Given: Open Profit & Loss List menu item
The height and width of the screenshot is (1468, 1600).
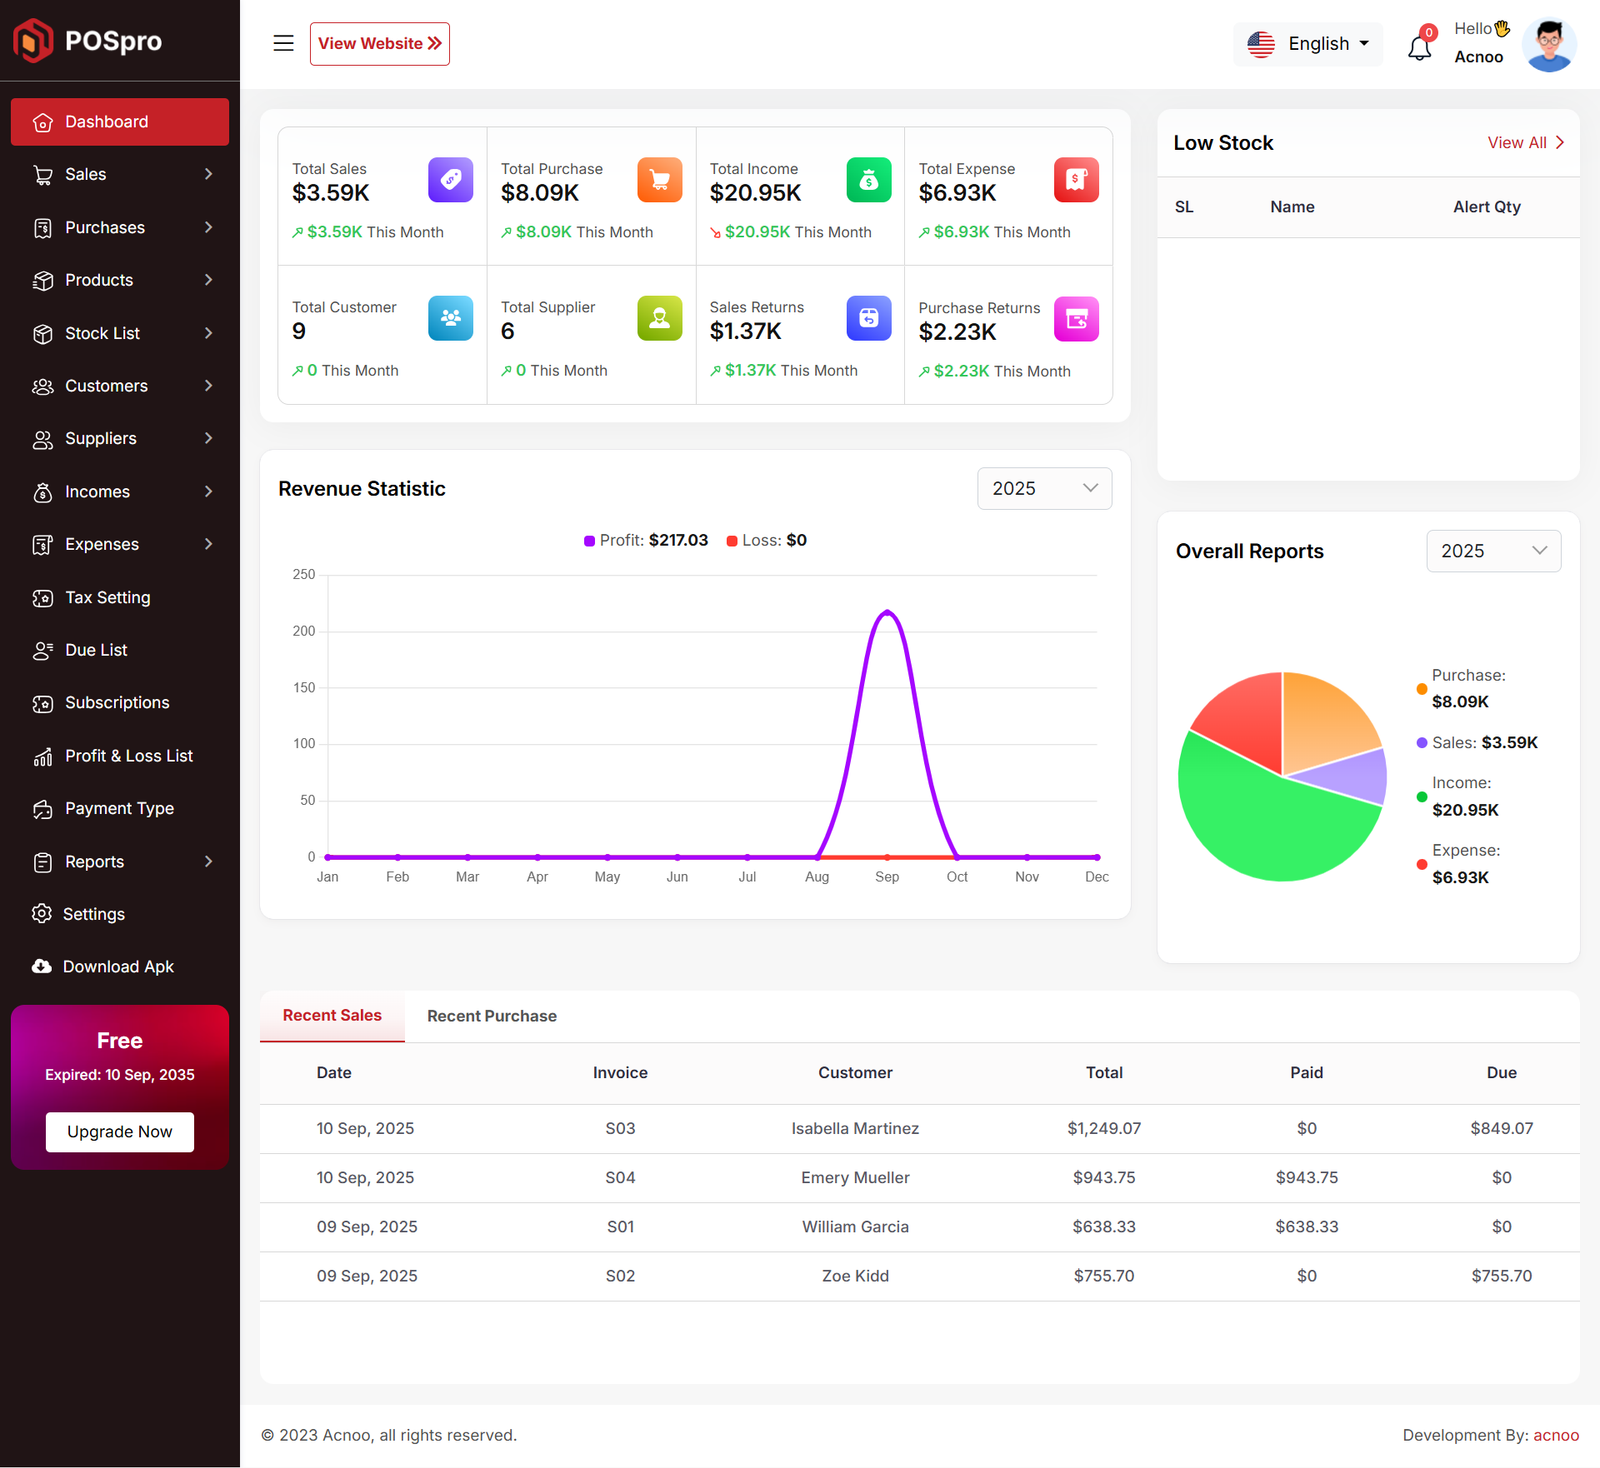Looking at the screenshot, I should (128, 756).
